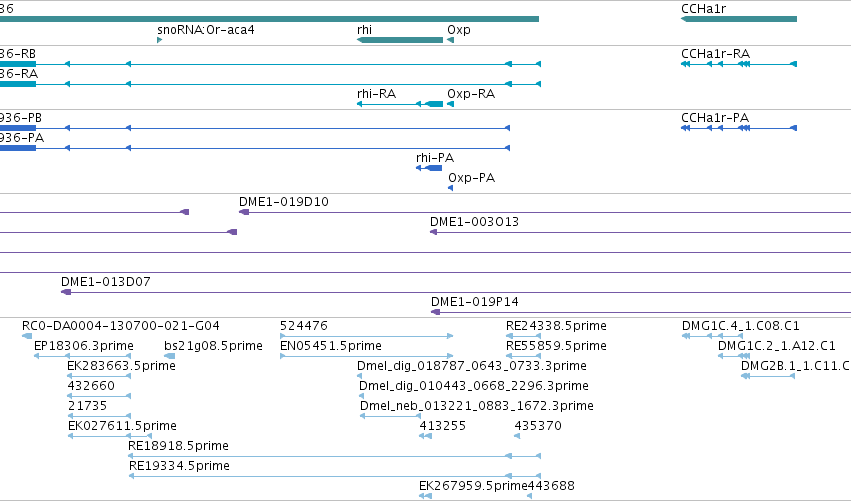Click the EK267959.5prime label
The image size is (851, 501).
pyautogui.click(x=473, y=486)
